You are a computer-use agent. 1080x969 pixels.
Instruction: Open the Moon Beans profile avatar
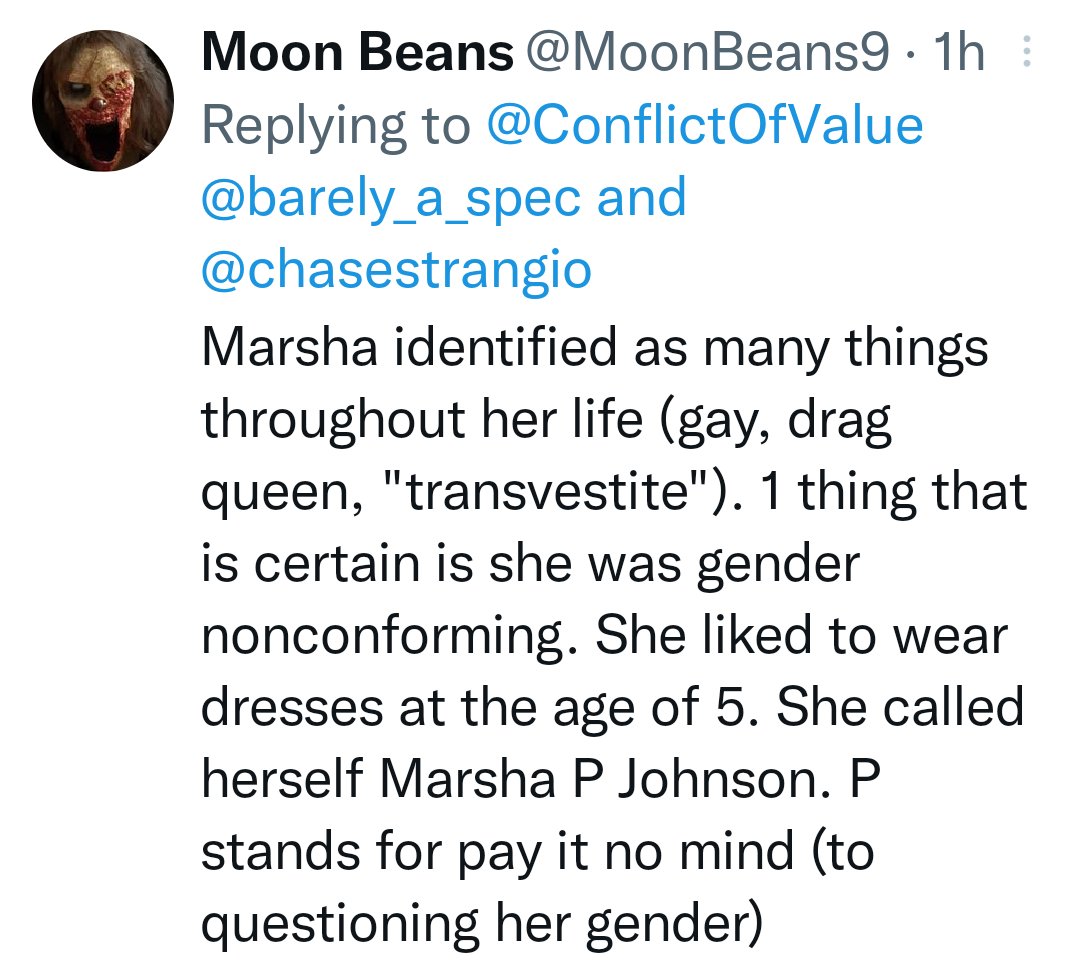103,101
